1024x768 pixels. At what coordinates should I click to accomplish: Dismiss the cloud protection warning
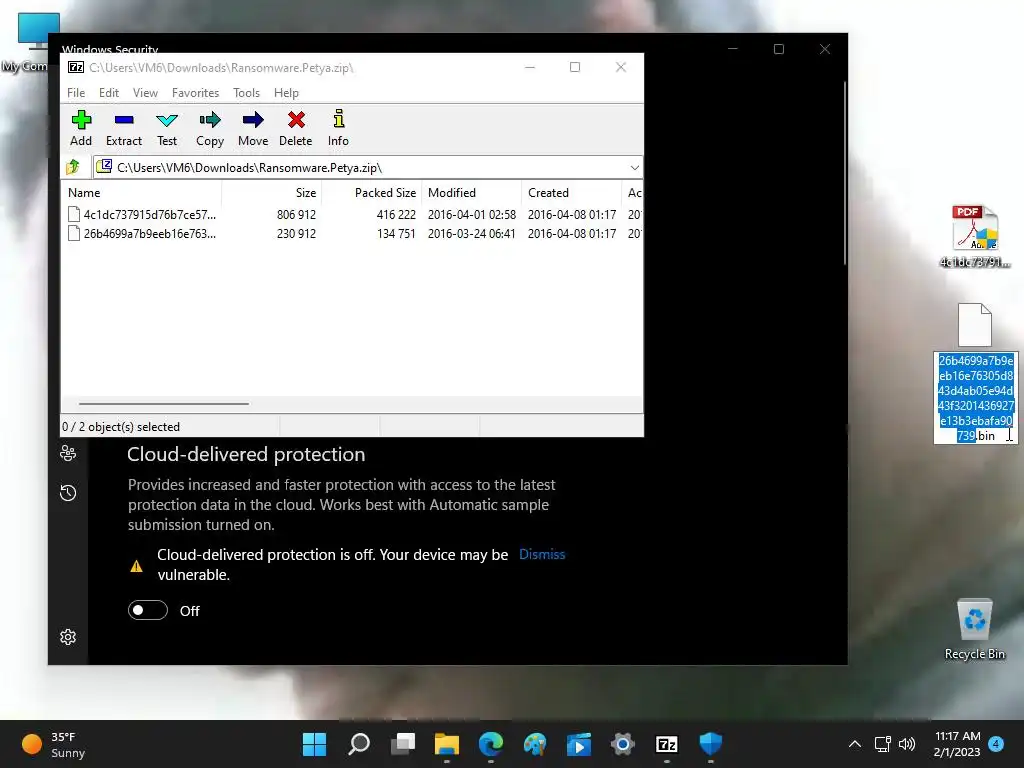(542, 554)
